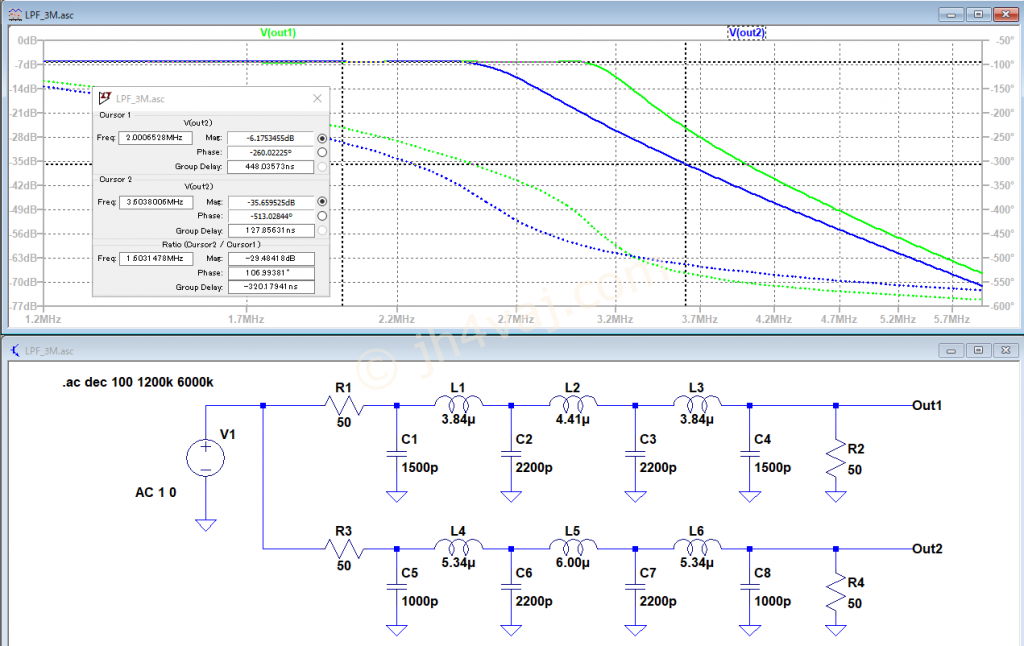Viewport: 1024px width, 646px height.
Task: Maximize the waveform plot window
Action: click(978, 14)
